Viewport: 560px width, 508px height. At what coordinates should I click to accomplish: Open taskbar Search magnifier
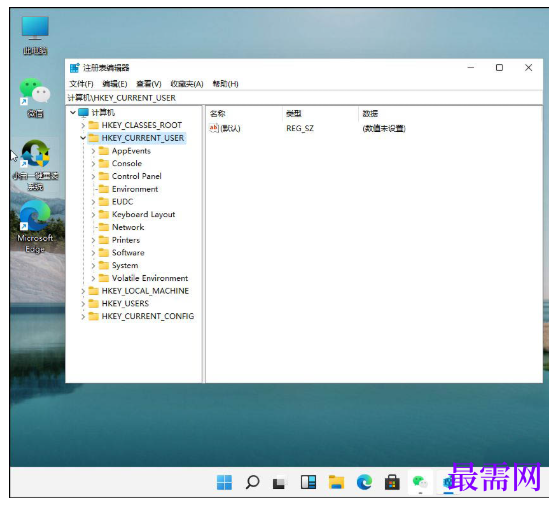tap(252, 482)
